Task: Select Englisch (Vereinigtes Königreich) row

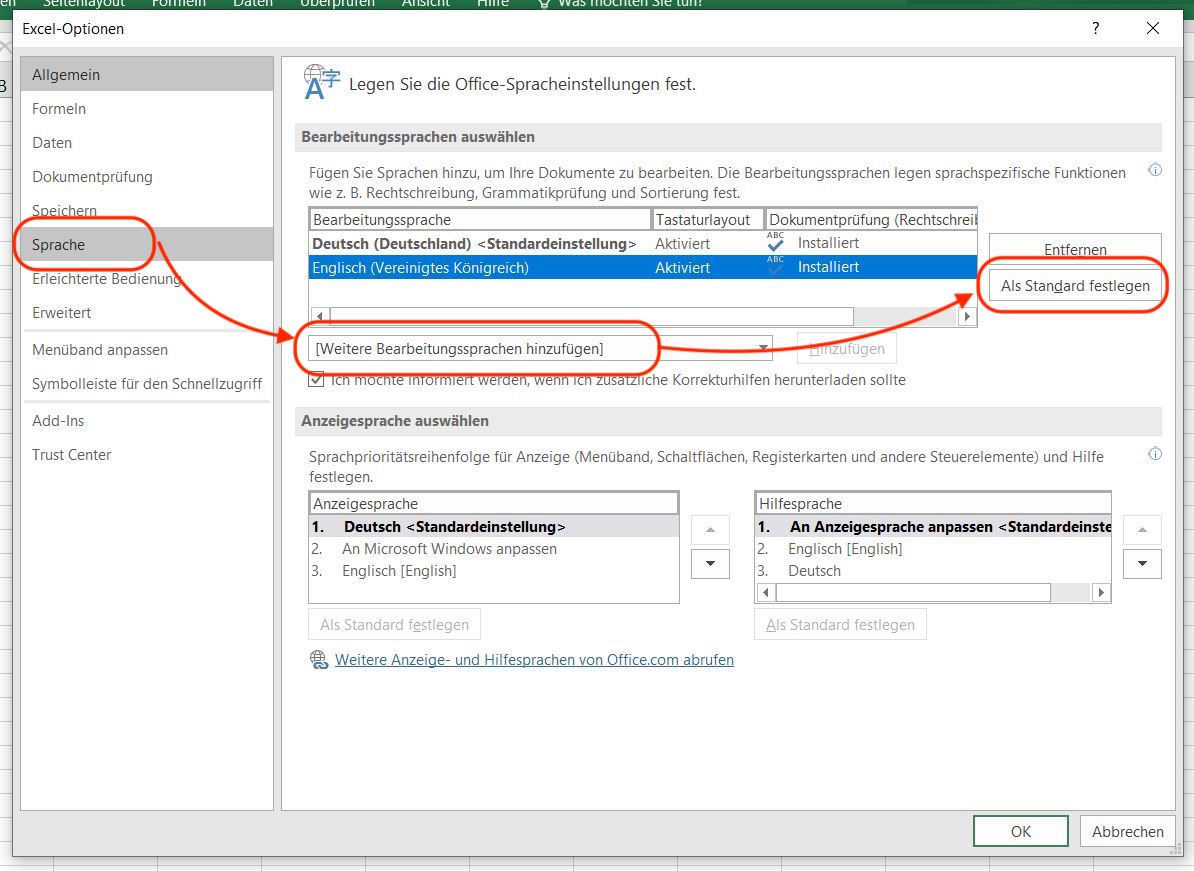Action: coord(643,267)
